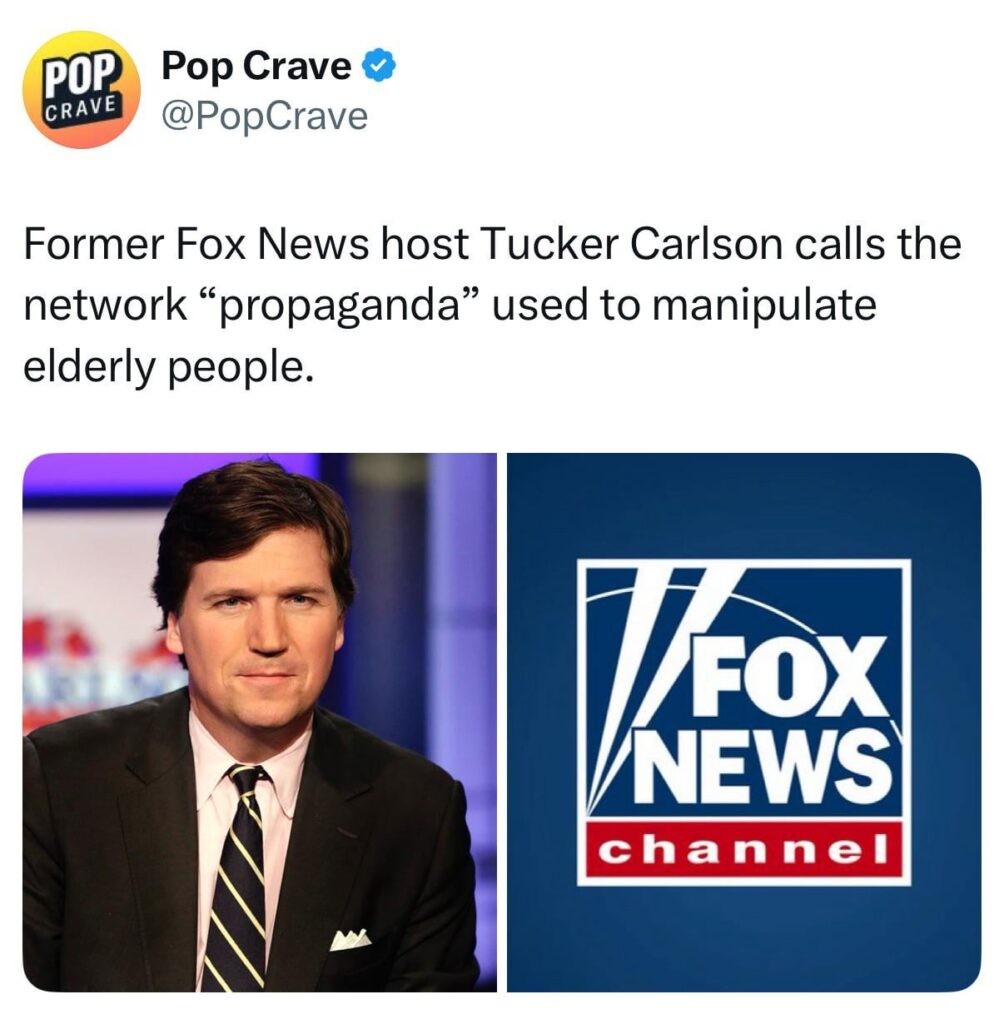Open the @PopCrave handle link

265,116
